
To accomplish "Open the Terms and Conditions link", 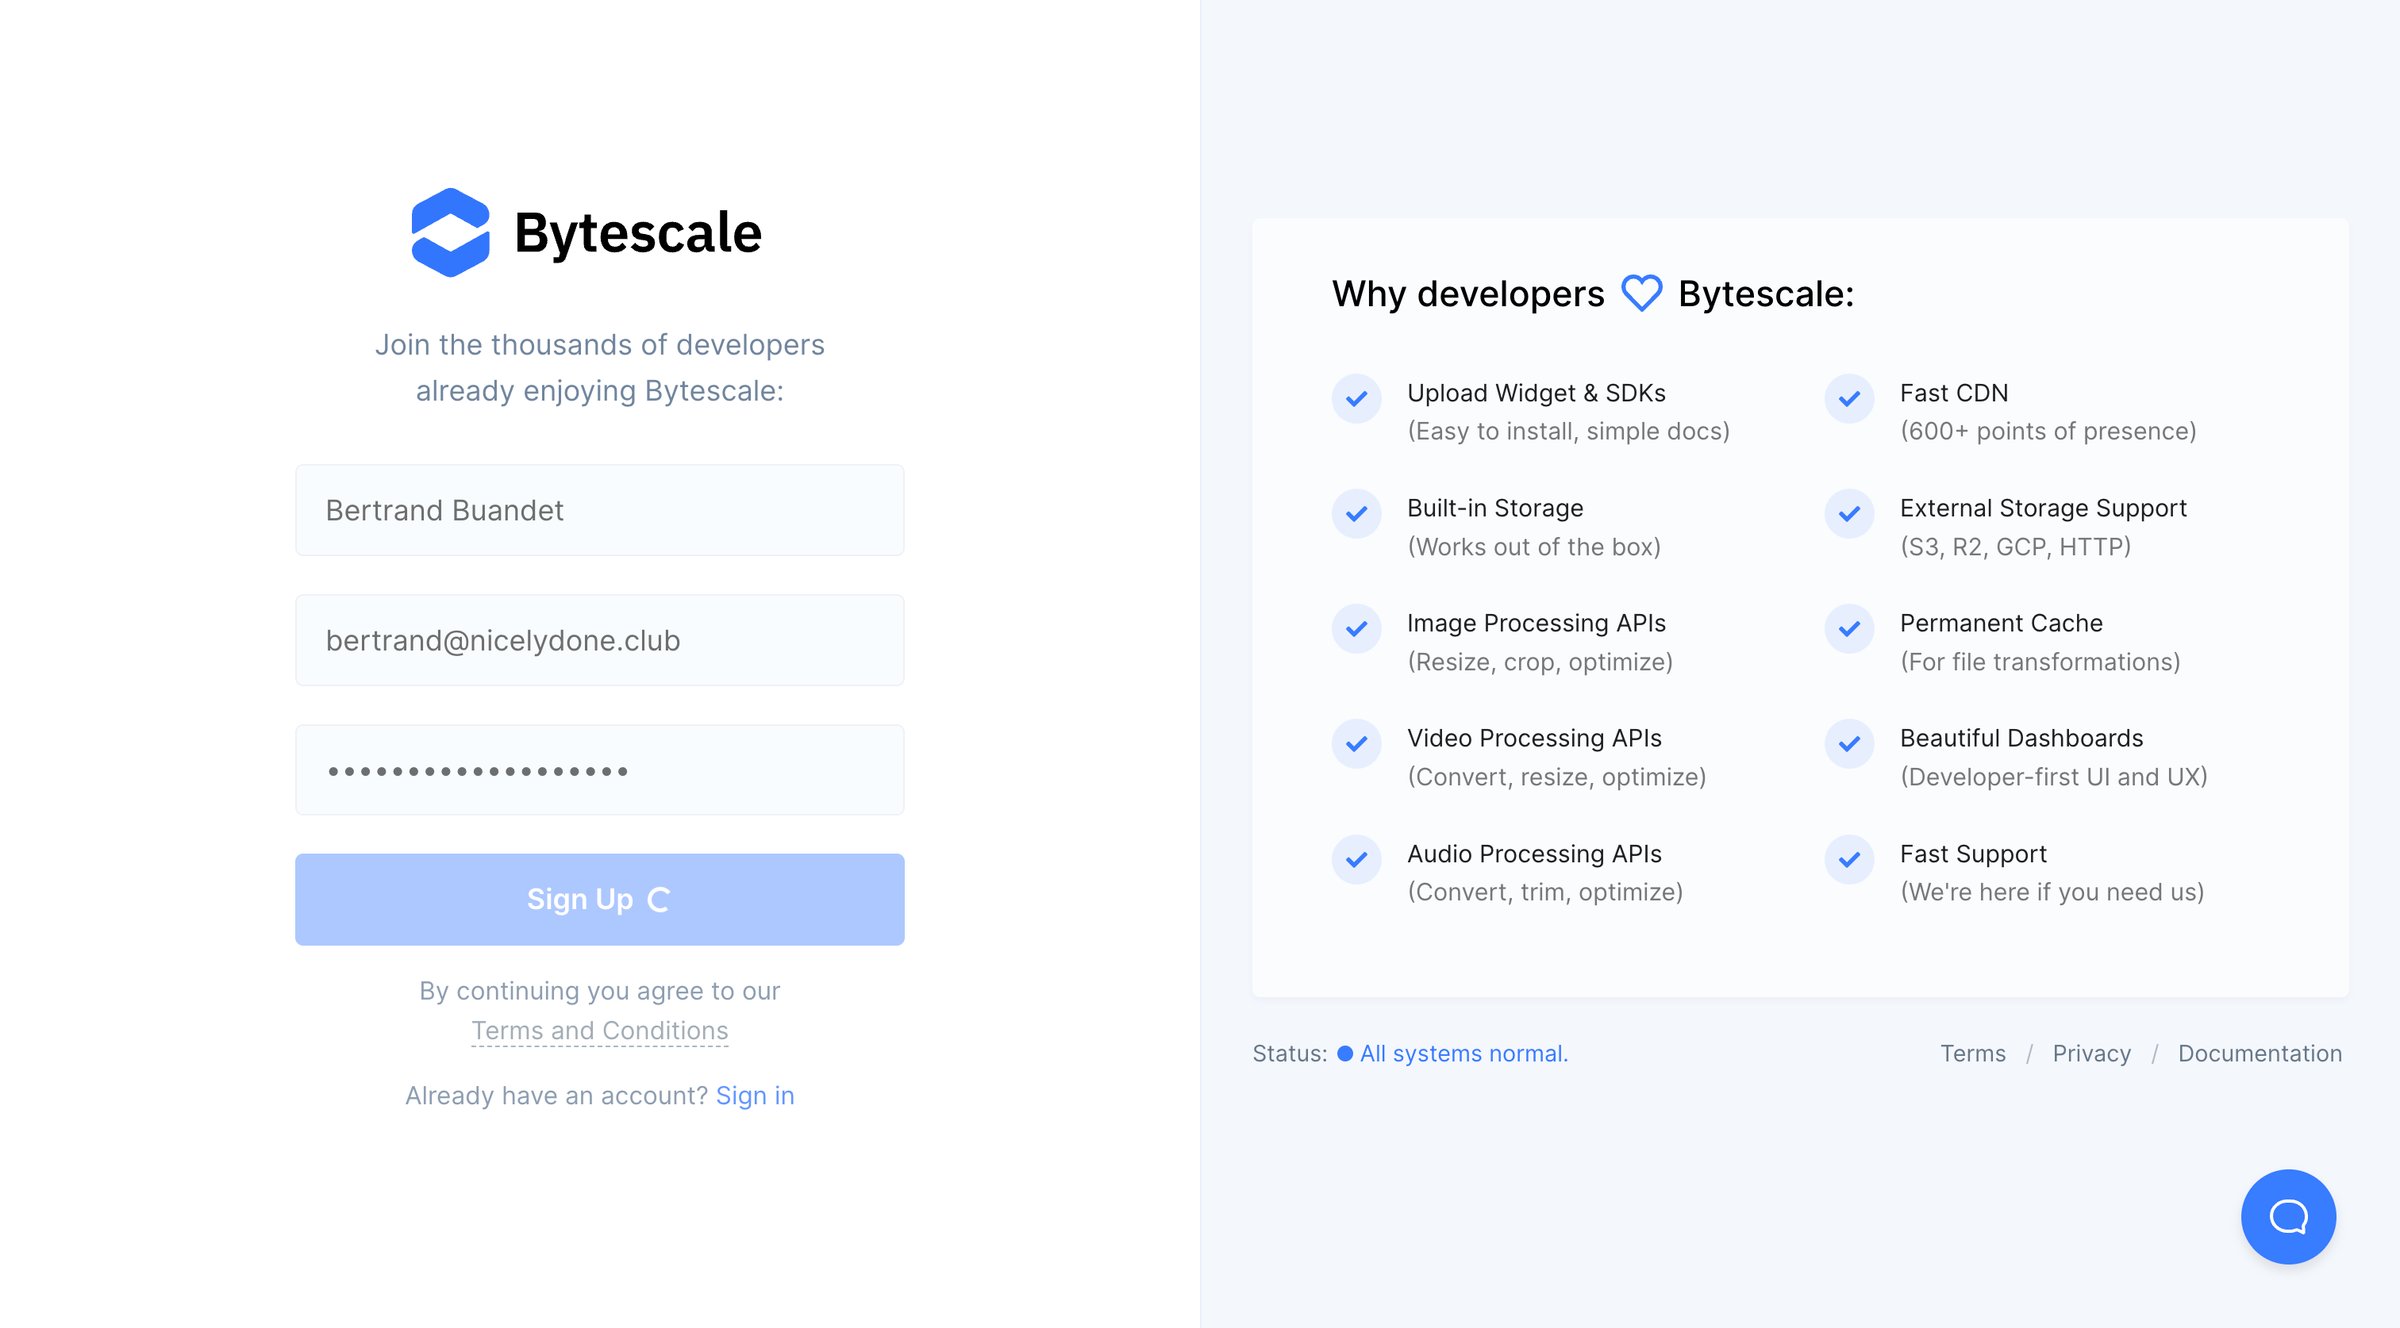I will (x=599, y=1030).
